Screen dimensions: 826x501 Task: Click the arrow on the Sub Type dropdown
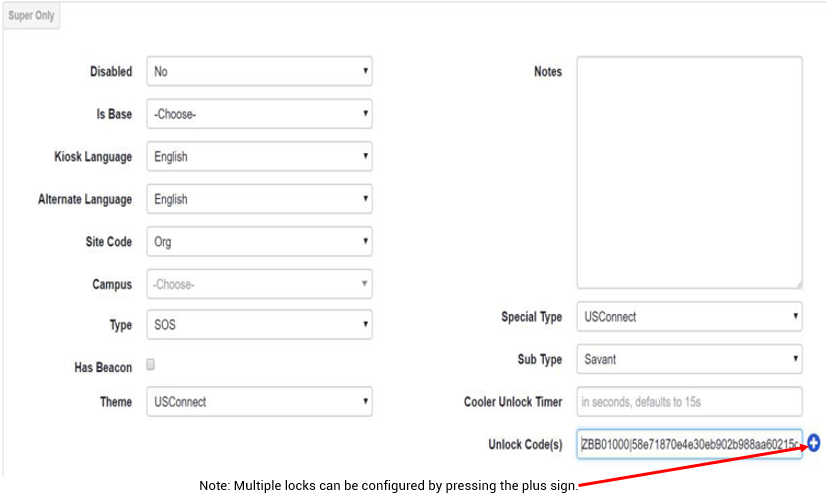795,358
